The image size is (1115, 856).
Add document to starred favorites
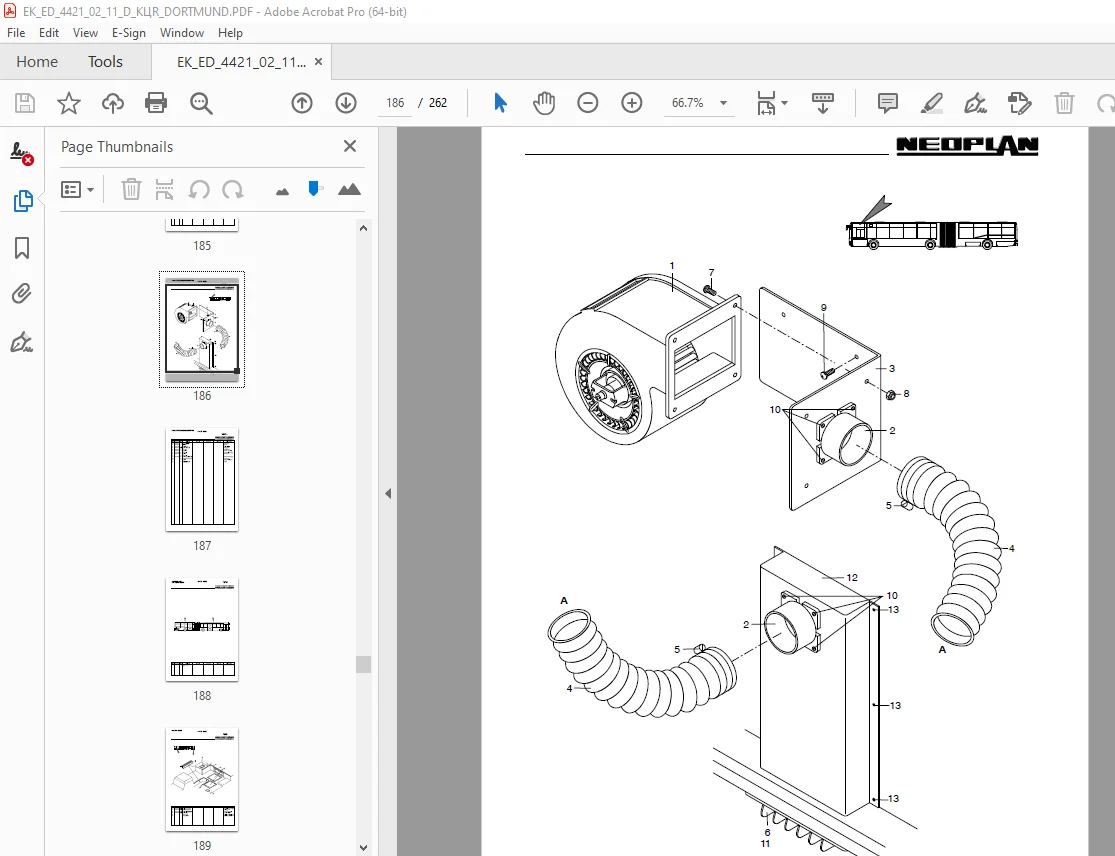[x=69, y=103]
